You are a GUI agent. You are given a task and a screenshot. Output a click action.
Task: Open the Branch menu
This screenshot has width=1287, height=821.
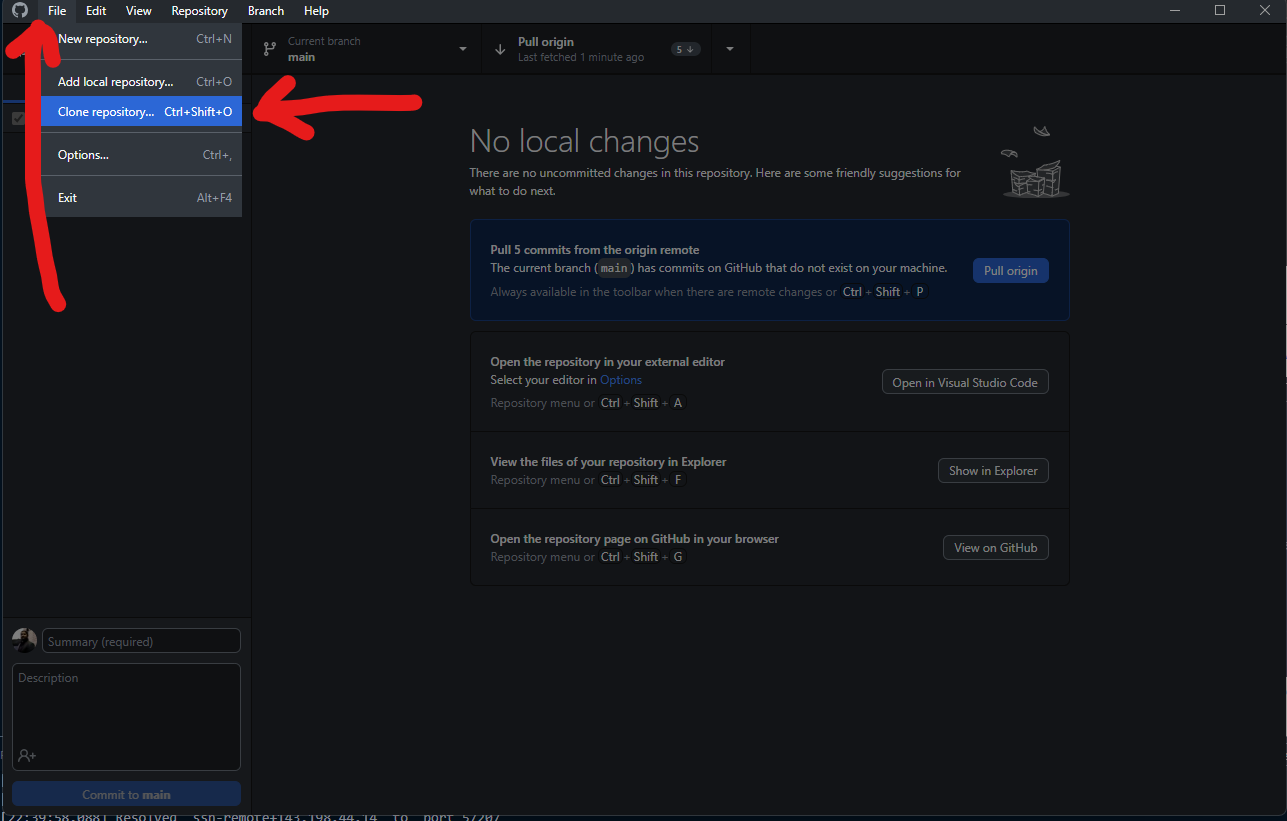[x=266, y=11]
